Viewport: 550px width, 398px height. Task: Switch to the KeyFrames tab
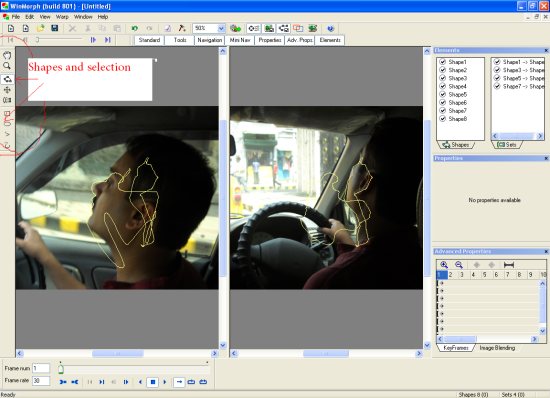tap(456, 348)
